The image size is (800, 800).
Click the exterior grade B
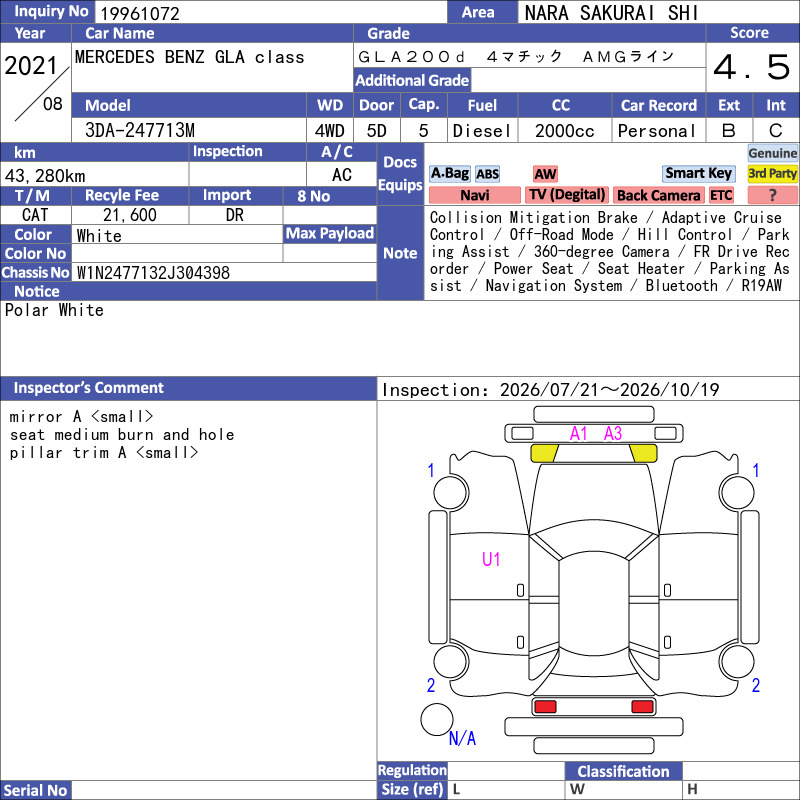[x=729, y=131]
